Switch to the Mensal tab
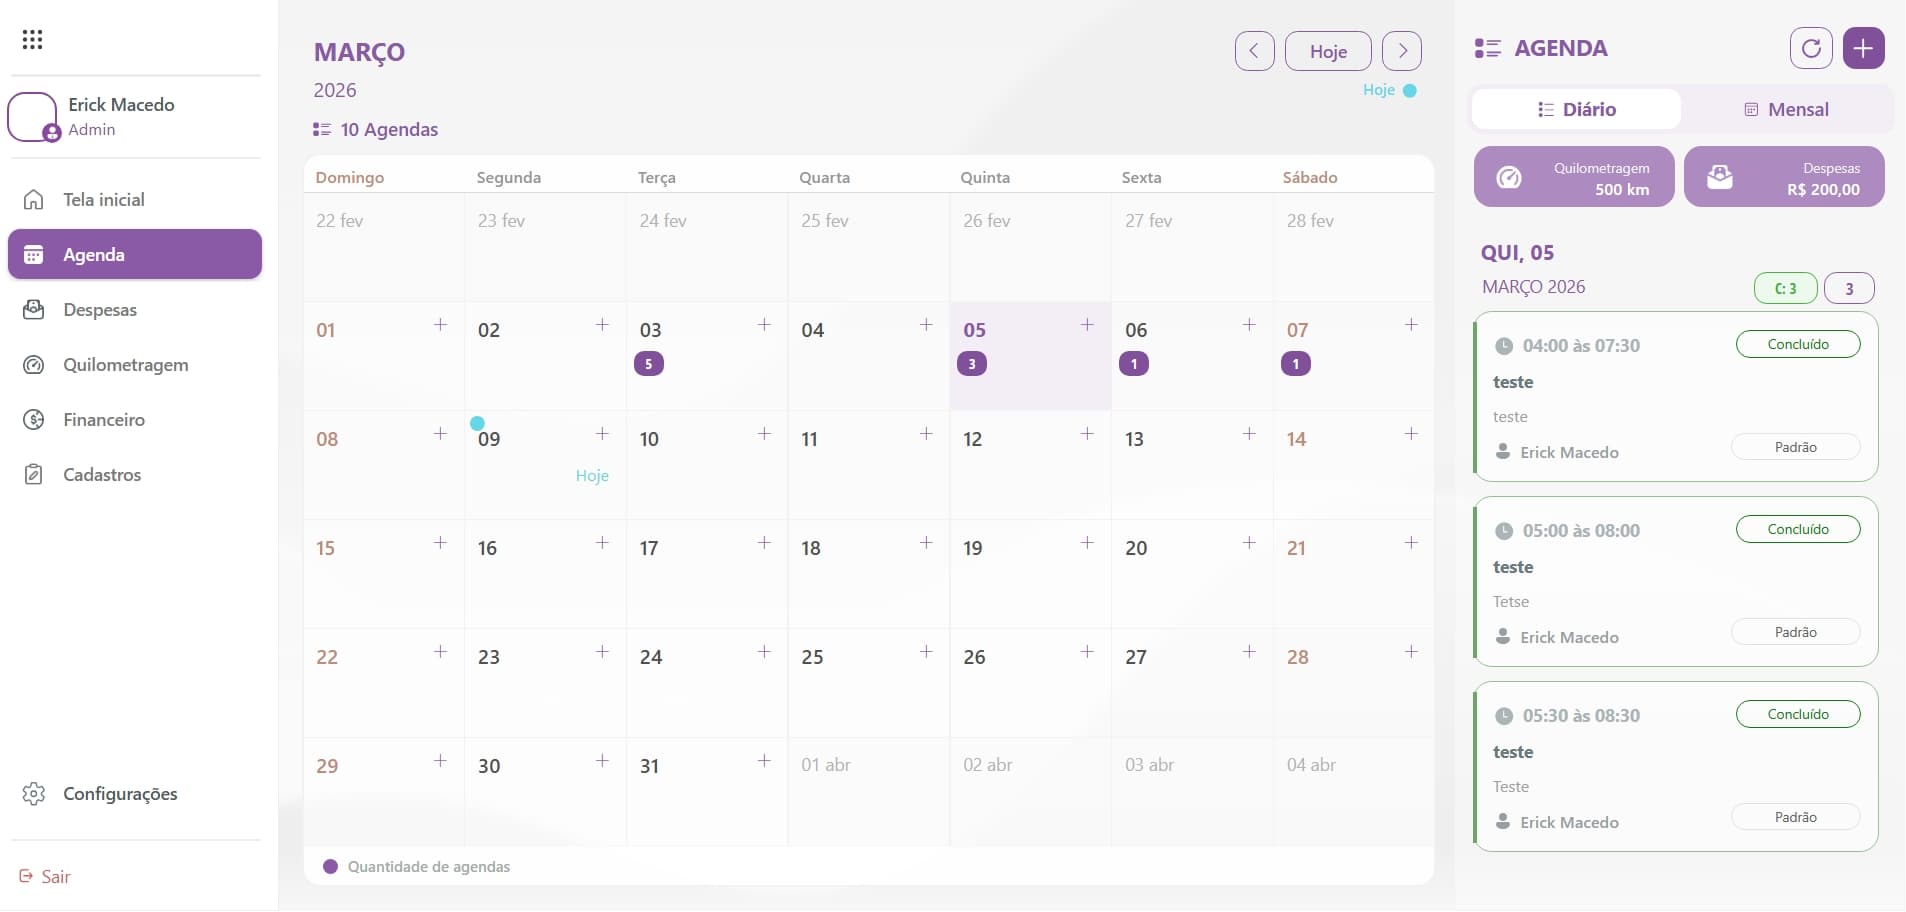Image resolution: width=1906 pixels, height=912 pixels. point(1786,109)
